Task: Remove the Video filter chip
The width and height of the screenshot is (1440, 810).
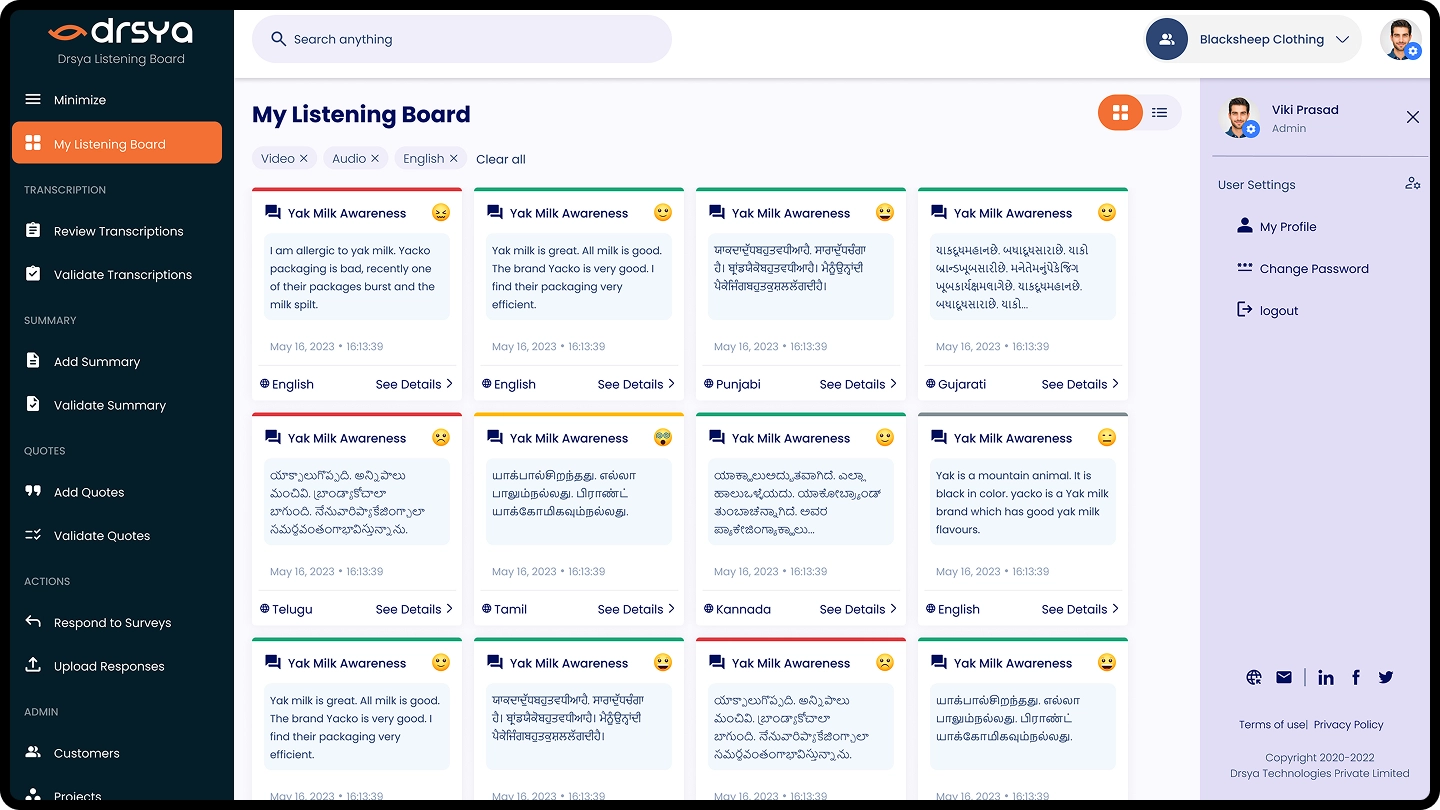Action: (x=305, y=158)
